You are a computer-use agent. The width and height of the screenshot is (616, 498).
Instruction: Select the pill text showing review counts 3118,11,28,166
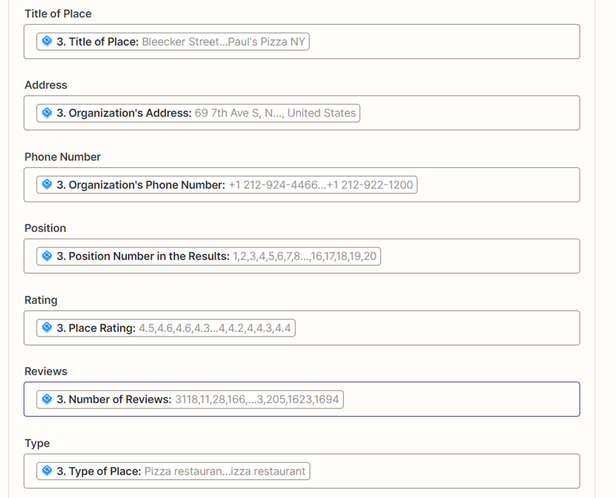(257, 400)
